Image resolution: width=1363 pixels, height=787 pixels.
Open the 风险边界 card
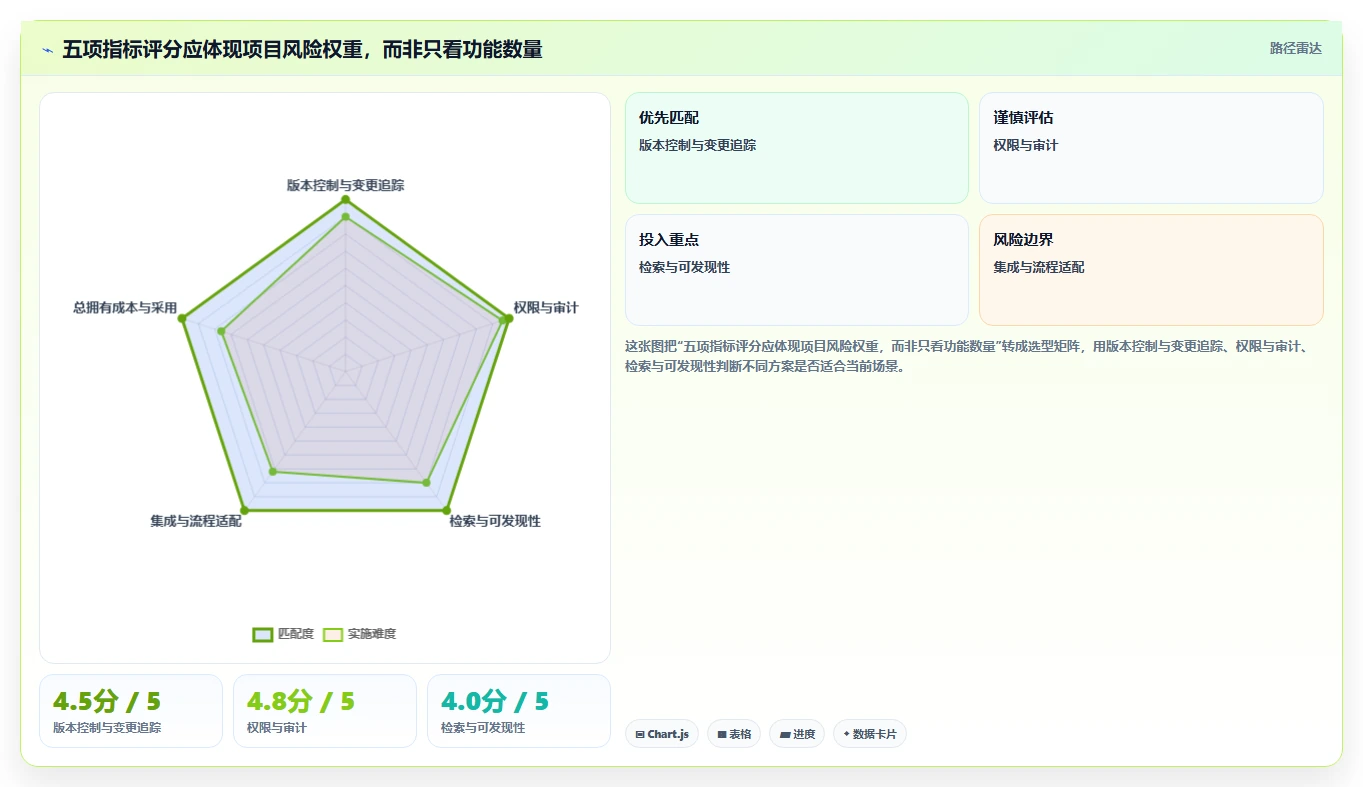1151,270
